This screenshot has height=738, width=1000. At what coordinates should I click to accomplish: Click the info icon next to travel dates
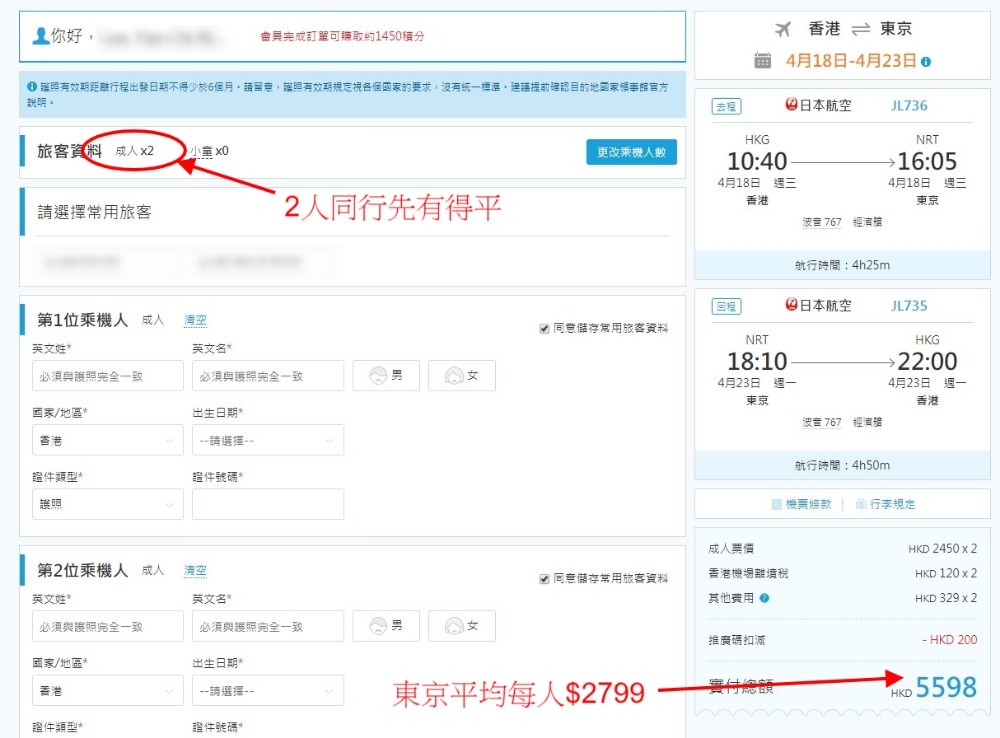926,62
